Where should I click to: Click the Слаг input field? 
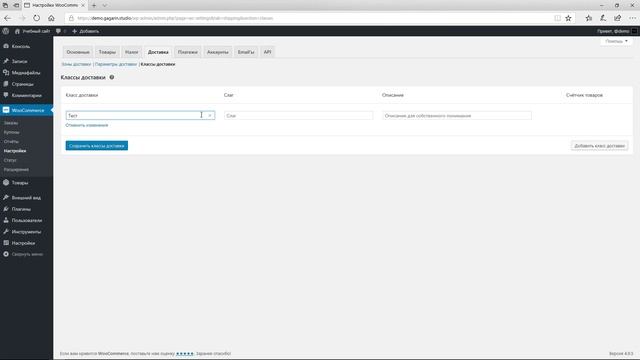(298, 116)
